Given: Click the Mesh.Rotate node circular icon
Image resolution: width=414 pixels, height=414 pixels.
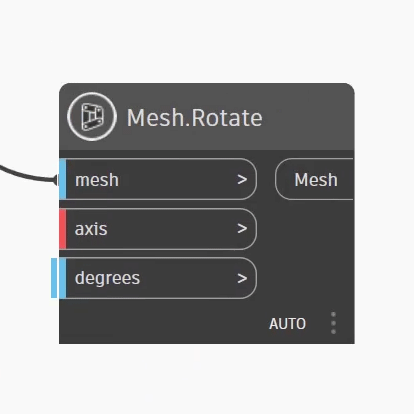Looking at the screenshot, I should [92, 117].
